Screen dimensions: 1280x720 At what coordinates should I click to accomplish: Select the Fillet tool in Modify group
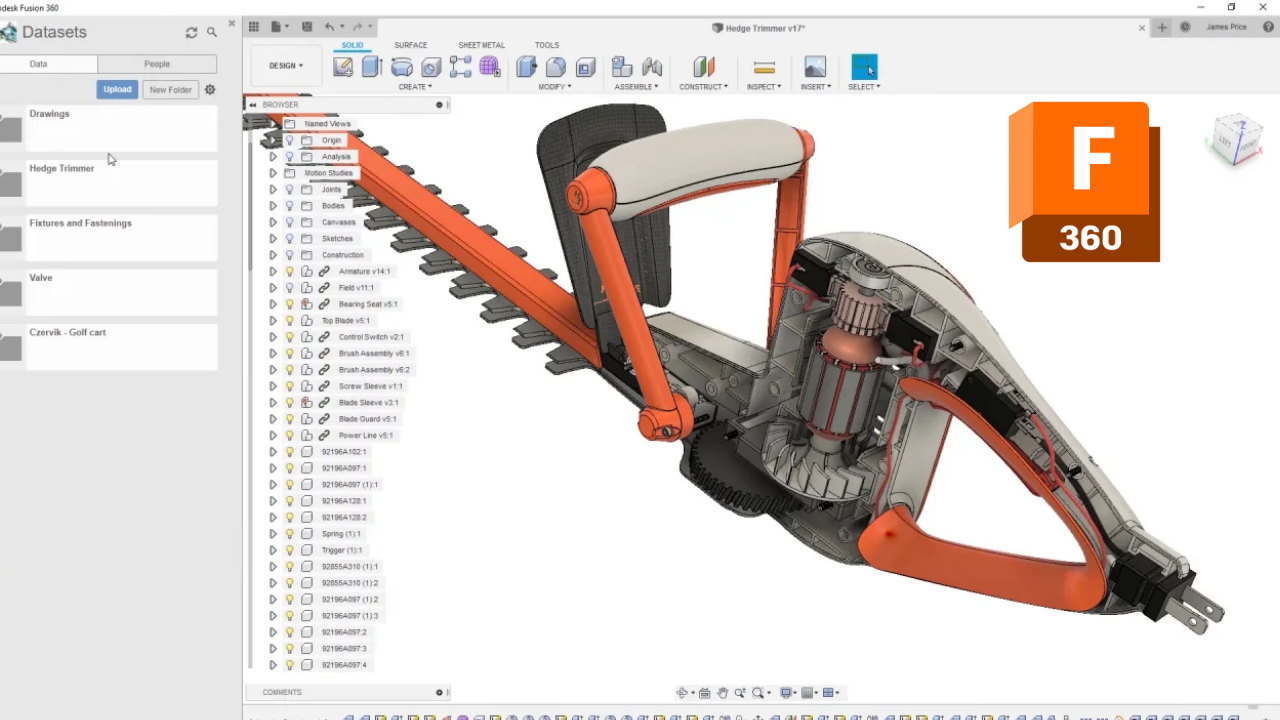(556, 66)
